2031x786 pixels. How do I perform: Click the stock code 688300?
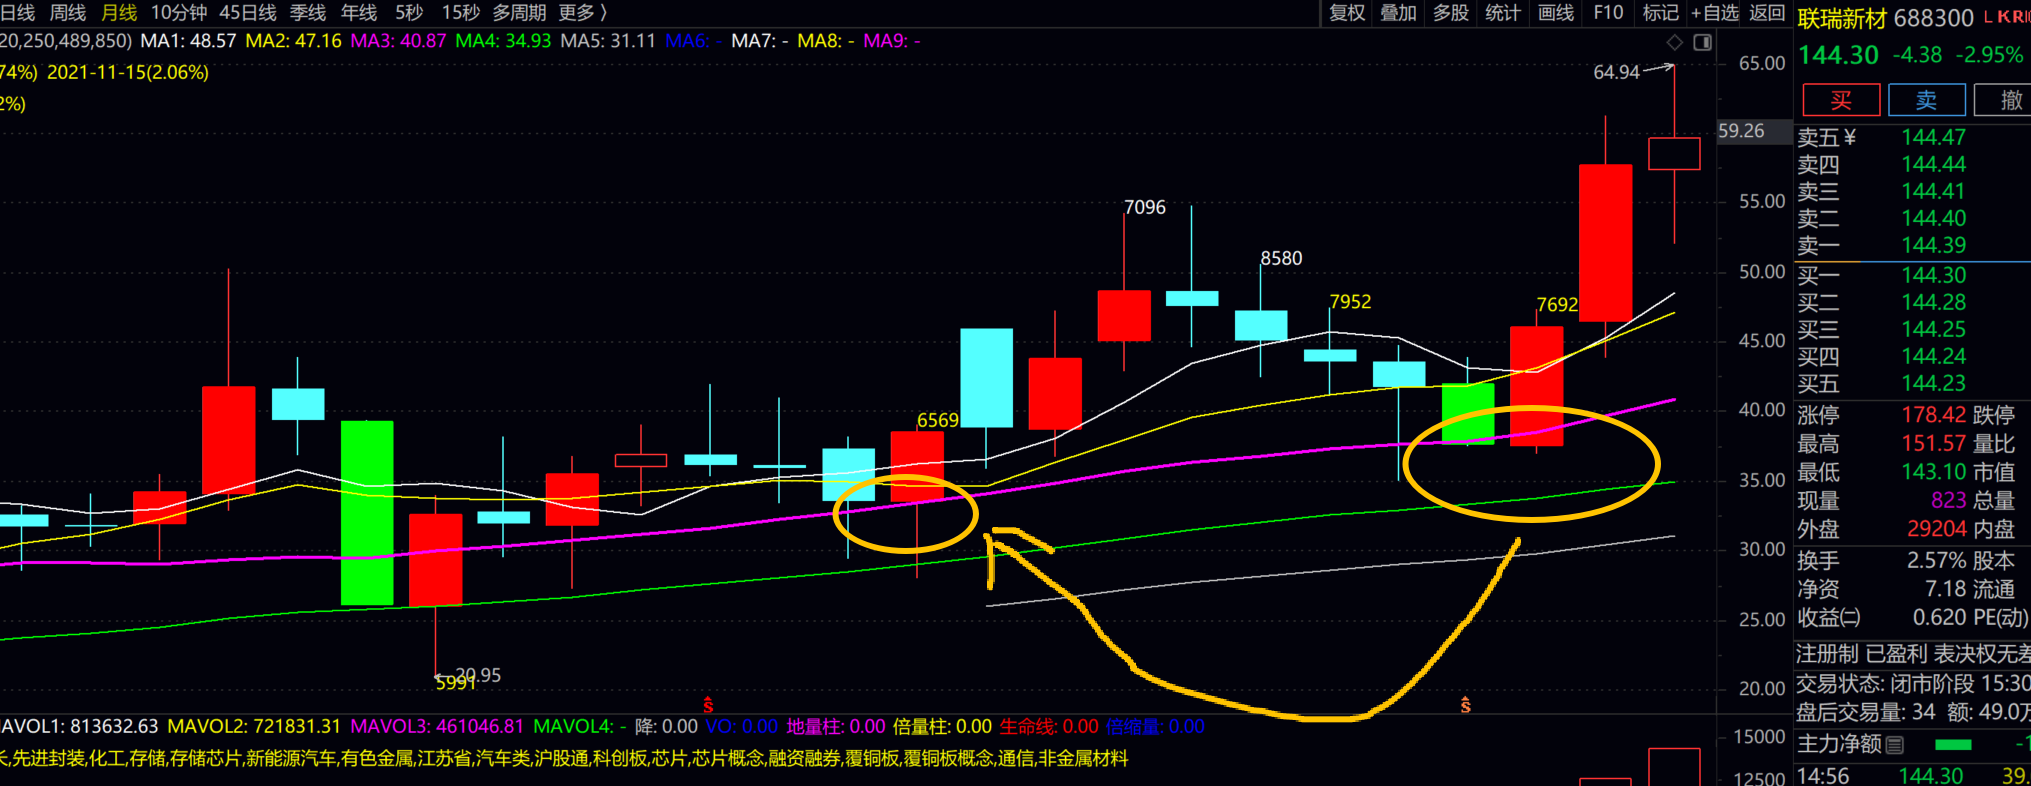click(1934, 18)
